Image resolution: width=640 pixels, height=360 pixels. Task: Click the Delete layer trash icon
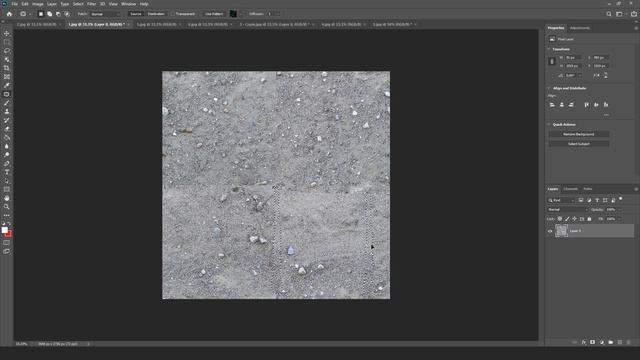(x=629, y=342)
